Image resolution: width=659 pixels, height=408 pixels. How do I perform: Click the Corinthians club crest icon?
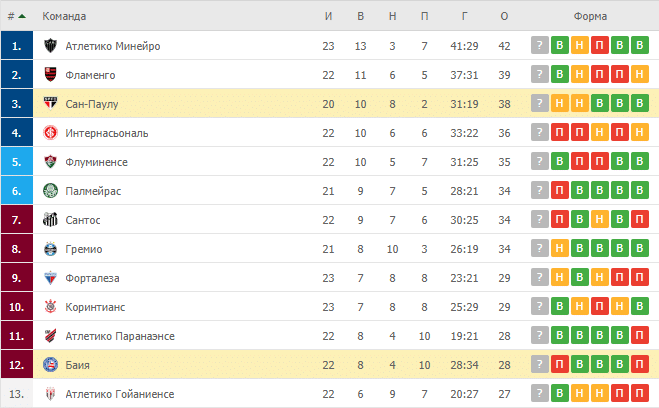click(50, 306)
